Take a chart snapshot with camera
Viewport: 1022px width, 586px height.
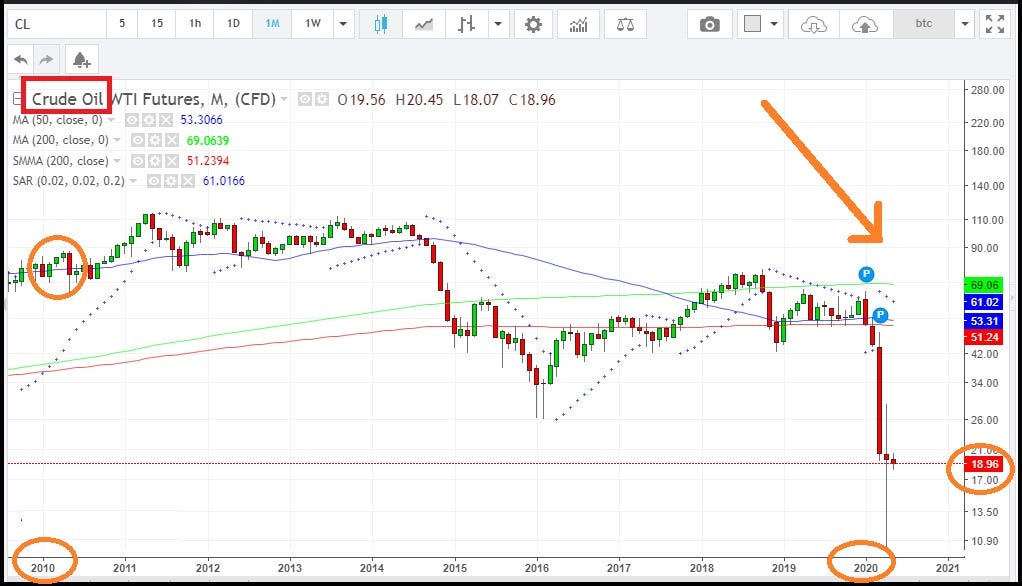coord(710,24)
